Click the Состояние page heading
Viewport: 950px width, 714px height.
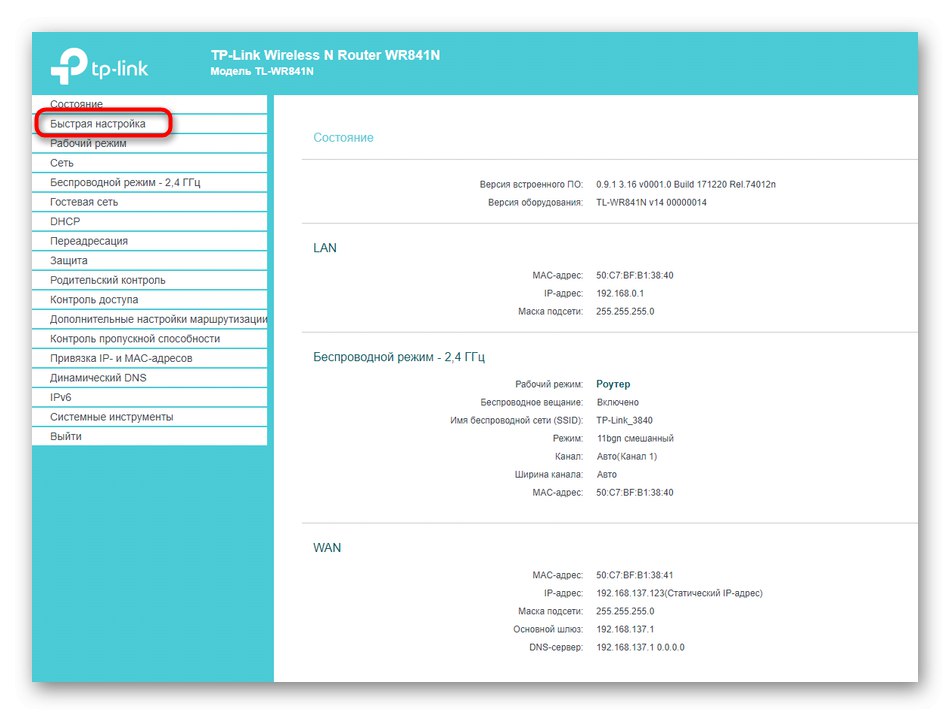343,138
